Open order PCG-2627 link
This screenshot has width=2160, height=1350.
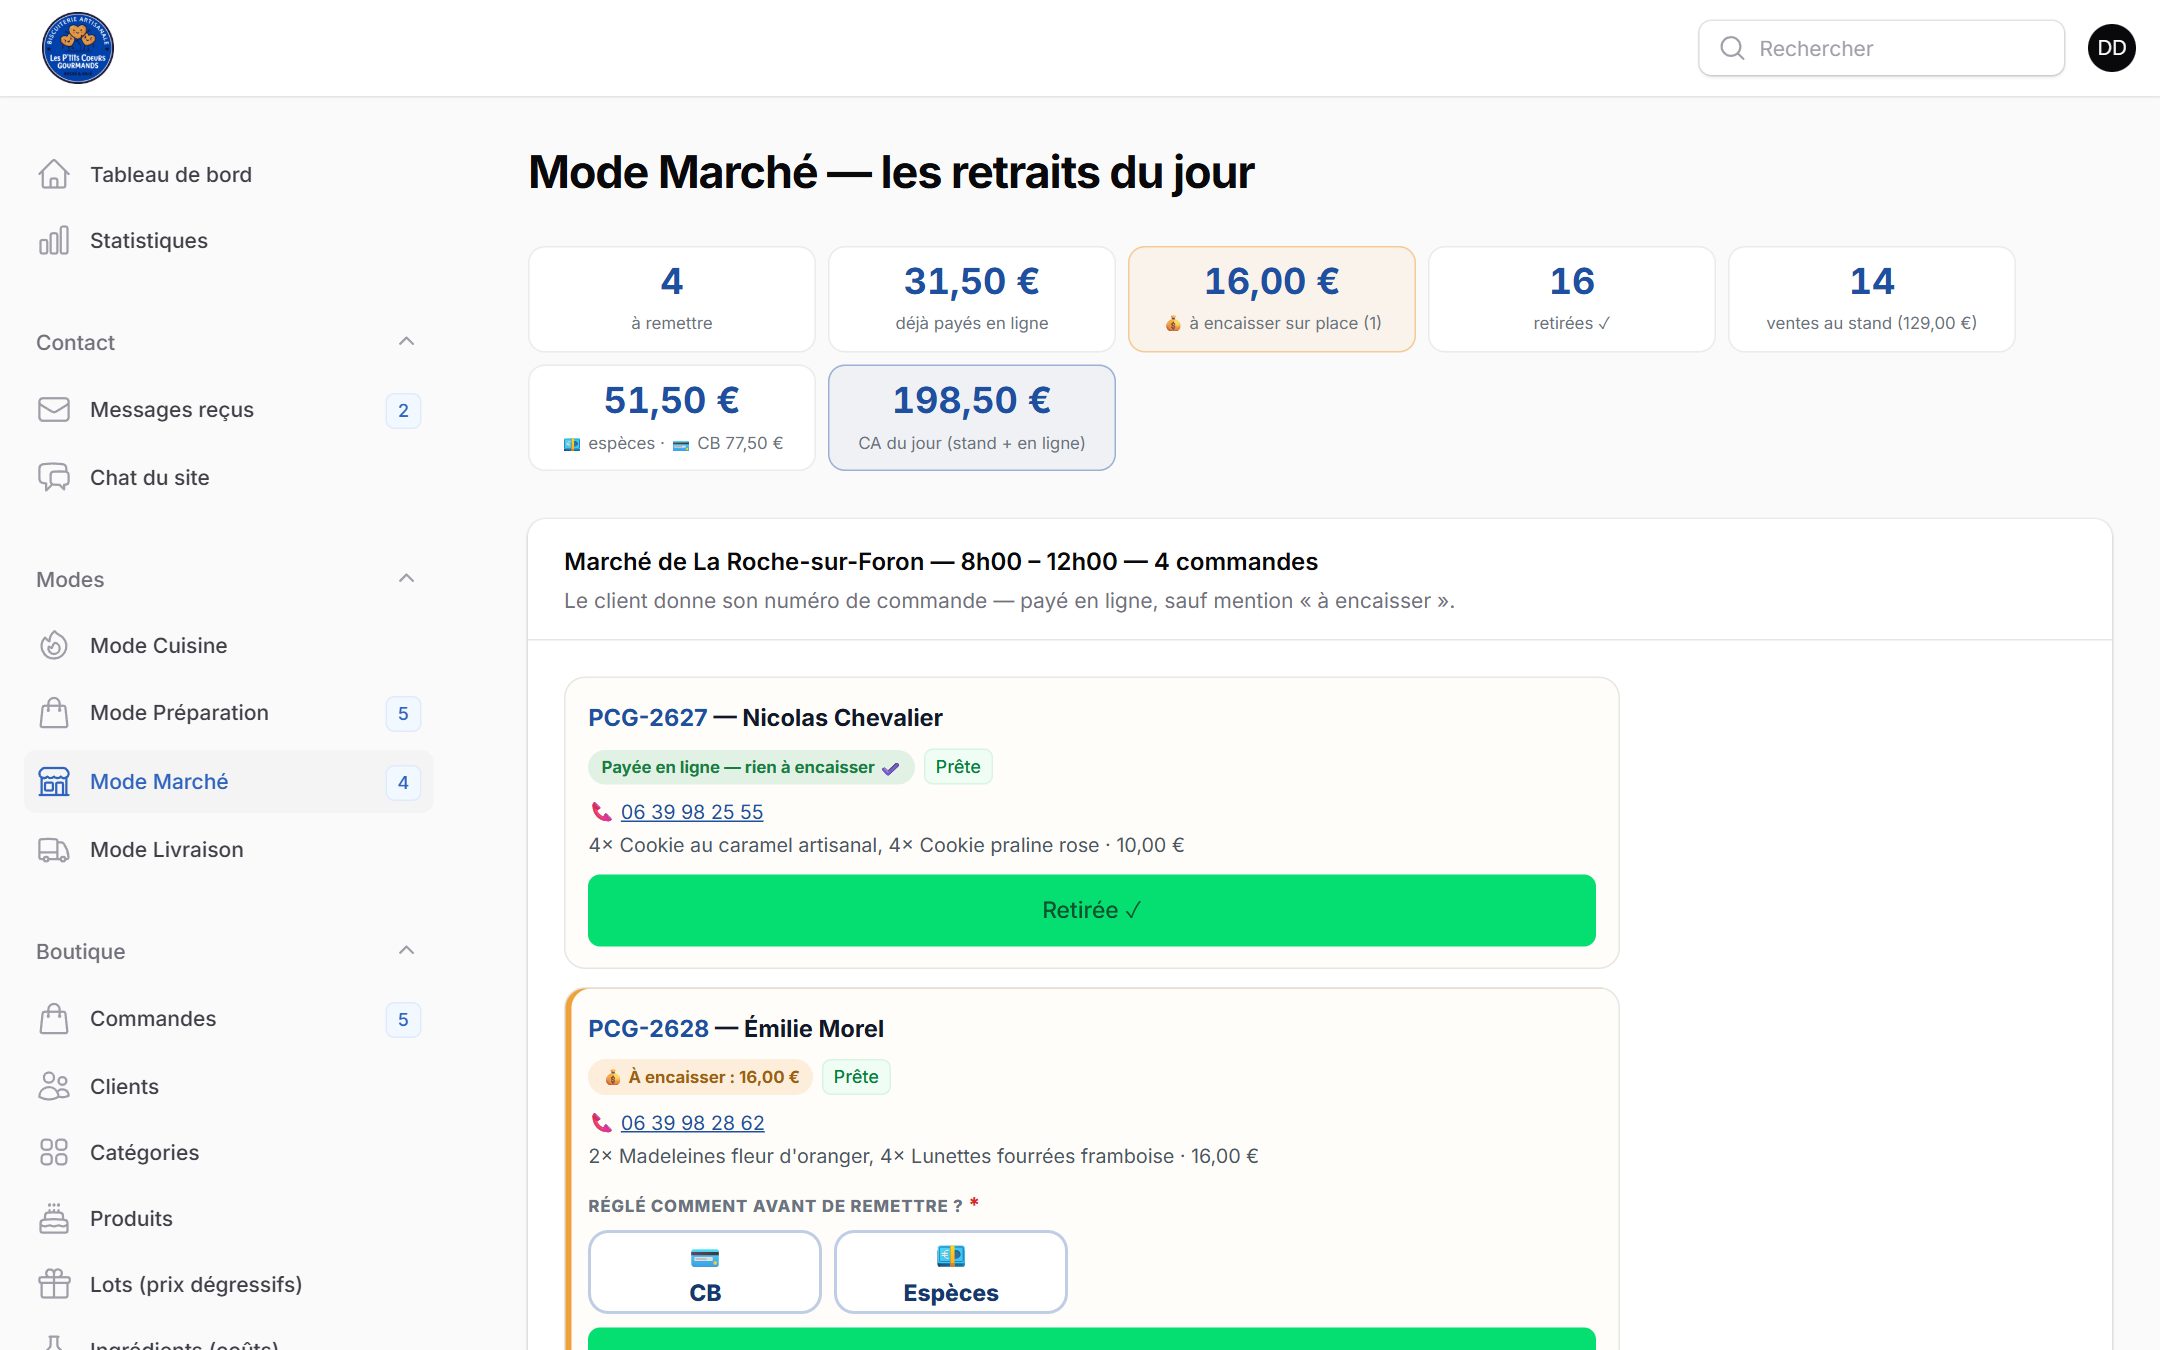click(x=648, y=718)
